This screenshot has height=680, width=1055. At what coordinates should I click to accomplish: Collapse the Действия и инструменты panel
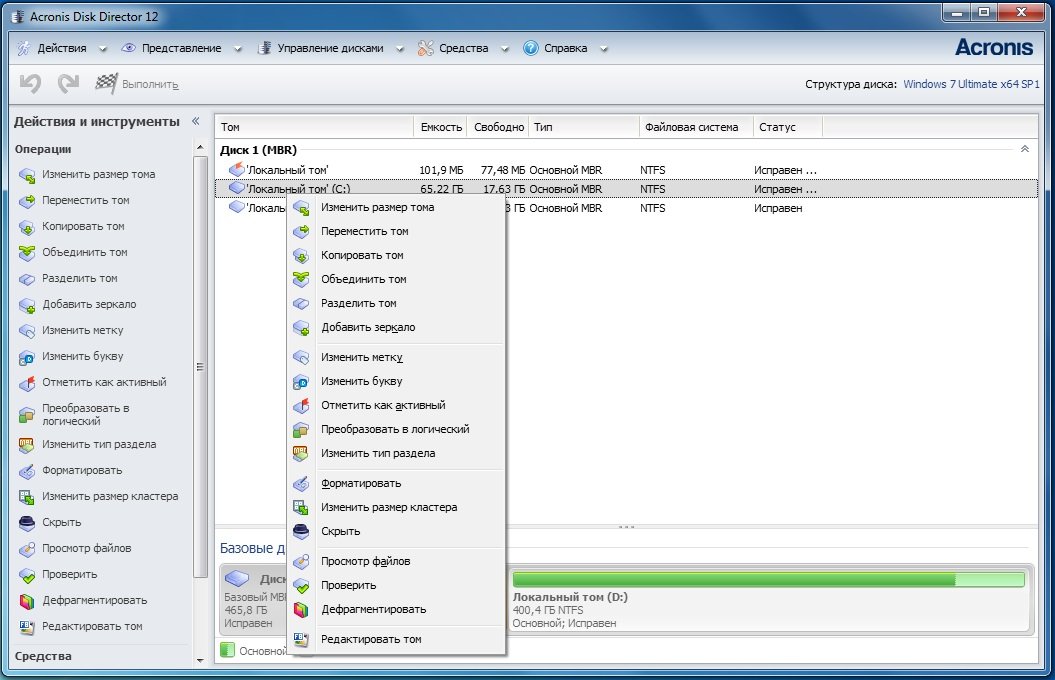click(196, 121)
